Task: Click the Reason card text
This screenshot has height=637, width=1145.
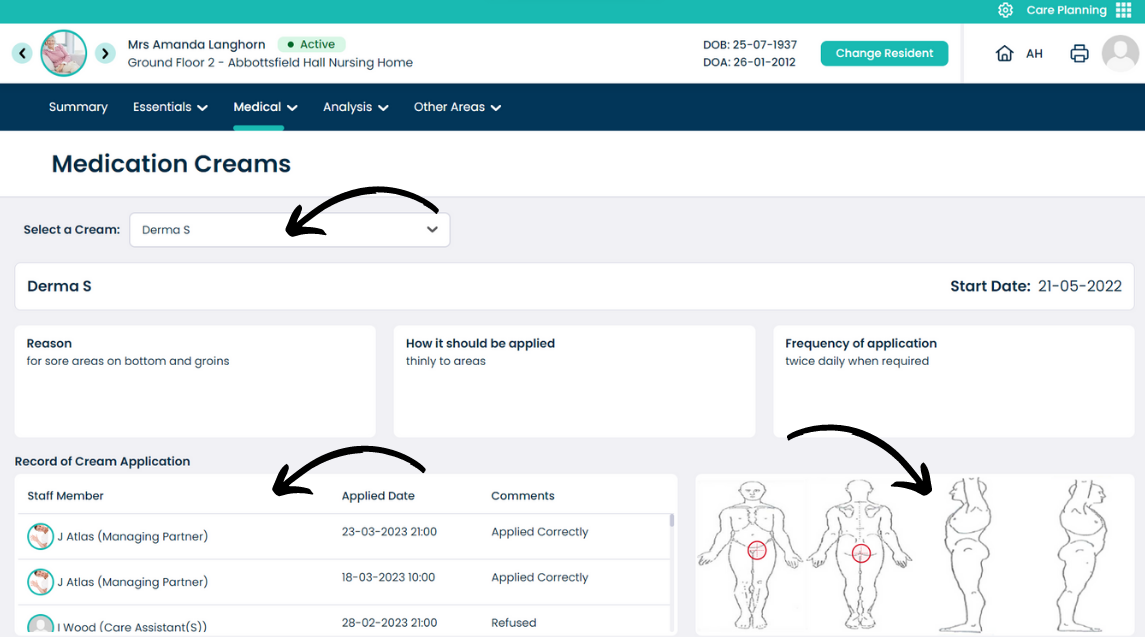Action: pyautogui.click(x=128, y=361)
